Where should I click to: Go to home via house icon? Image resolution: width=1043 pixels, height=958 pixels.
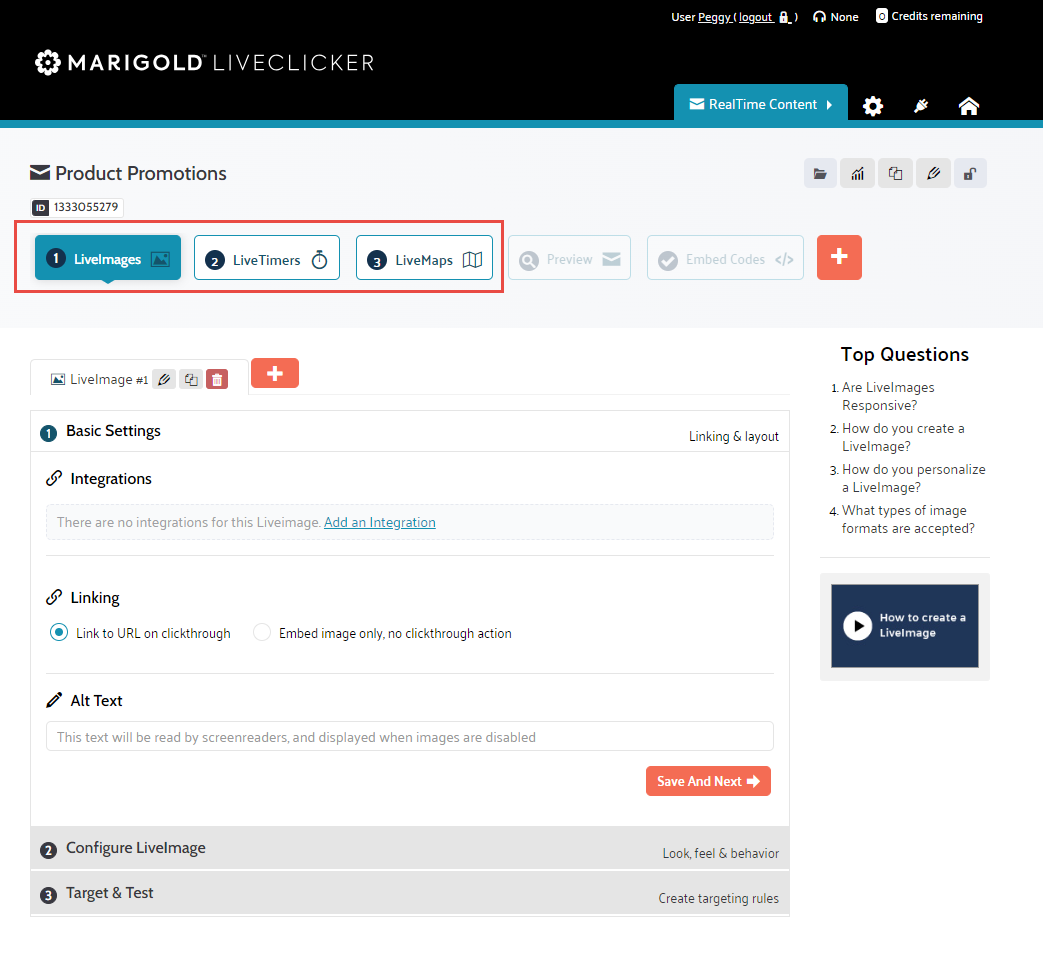point(968,106)
